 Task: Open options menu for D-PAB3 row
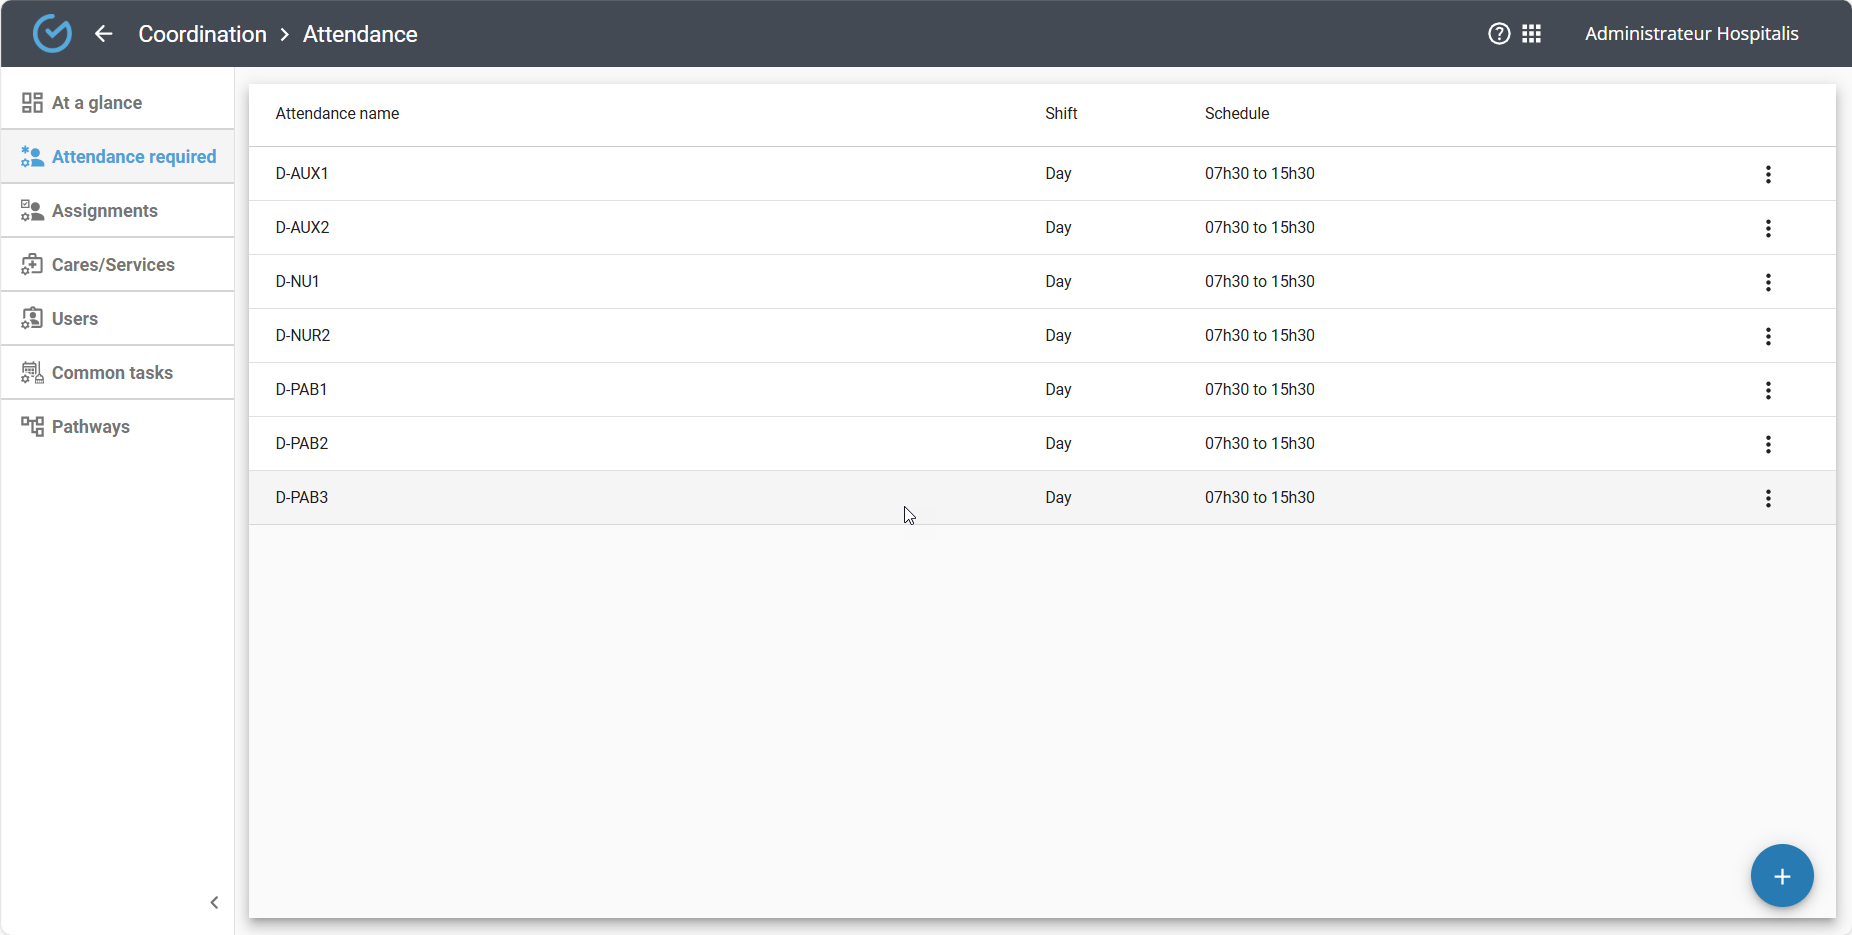1767,498
